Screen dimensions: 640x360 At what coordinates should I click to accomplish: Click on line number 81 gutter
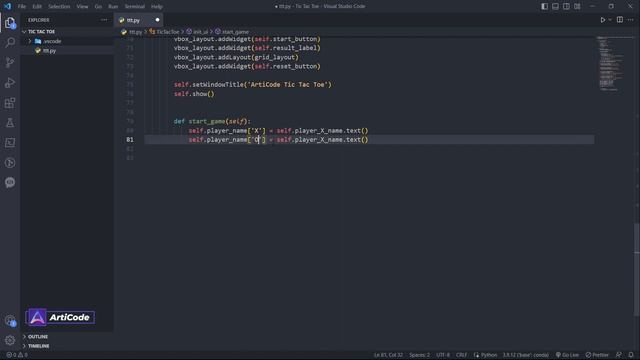click(129, 140)
